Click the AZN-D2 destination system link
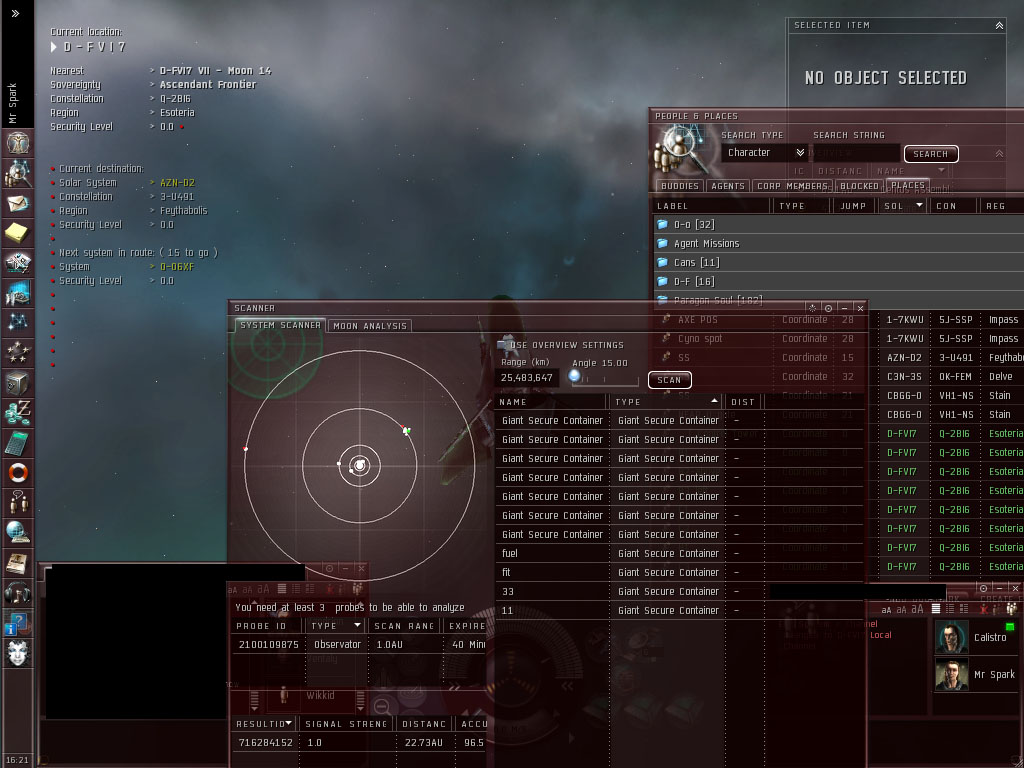 177,183
